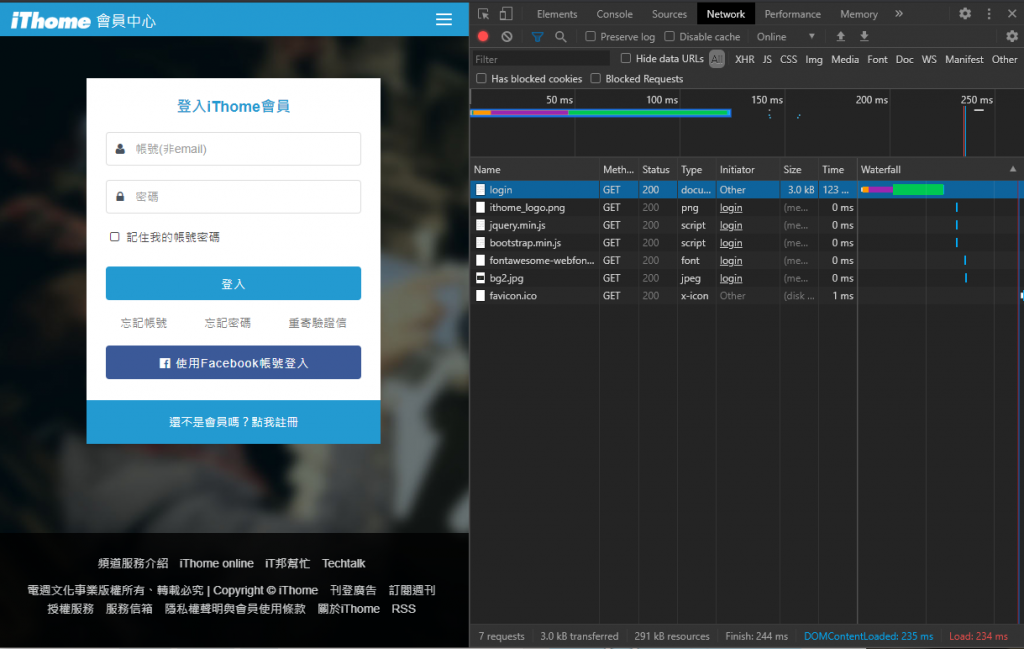Close the DevTools panel
Image resolution: width=1024 pixels, height=649 pixels.
(1012, 14)
